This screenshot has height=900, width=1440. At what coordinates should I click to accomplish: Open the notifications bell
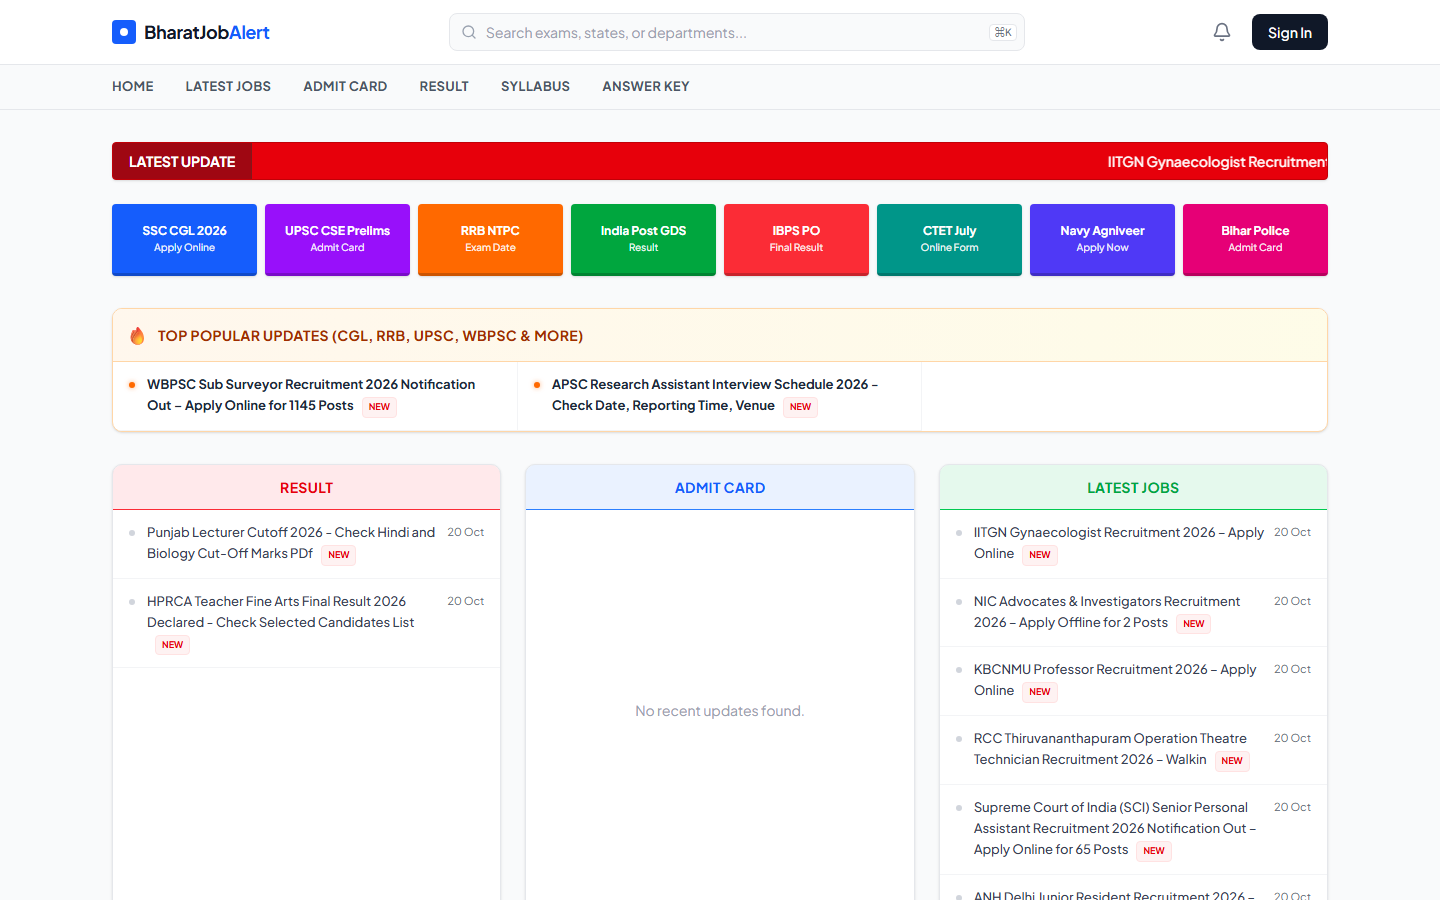click(x=1222, y=32)
